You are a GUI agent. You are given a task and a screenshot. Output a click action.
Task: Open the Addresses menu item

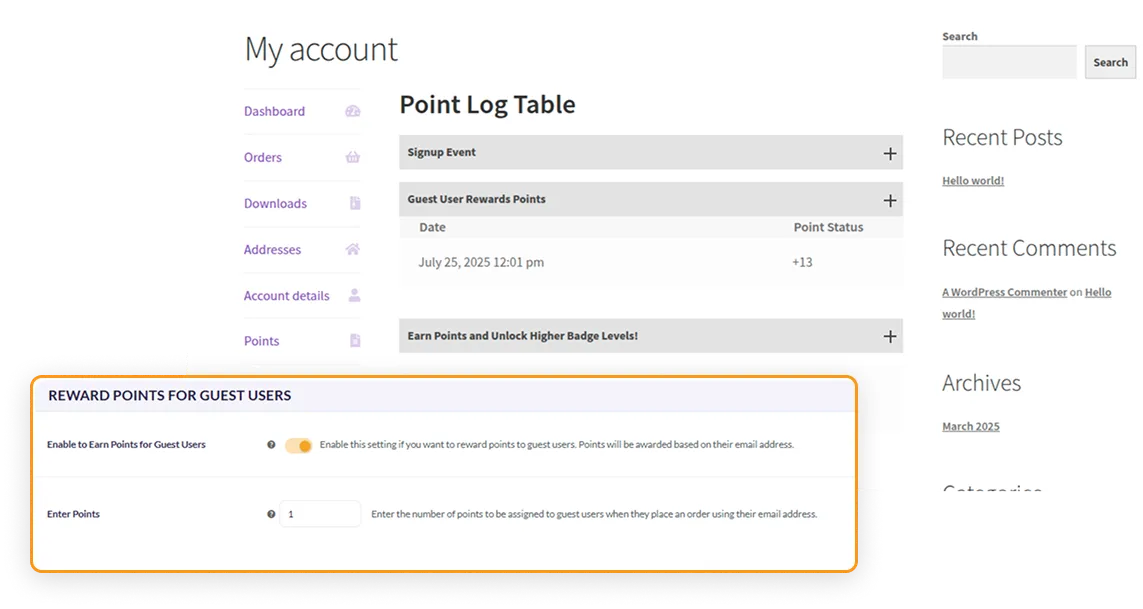pos(272,249)
